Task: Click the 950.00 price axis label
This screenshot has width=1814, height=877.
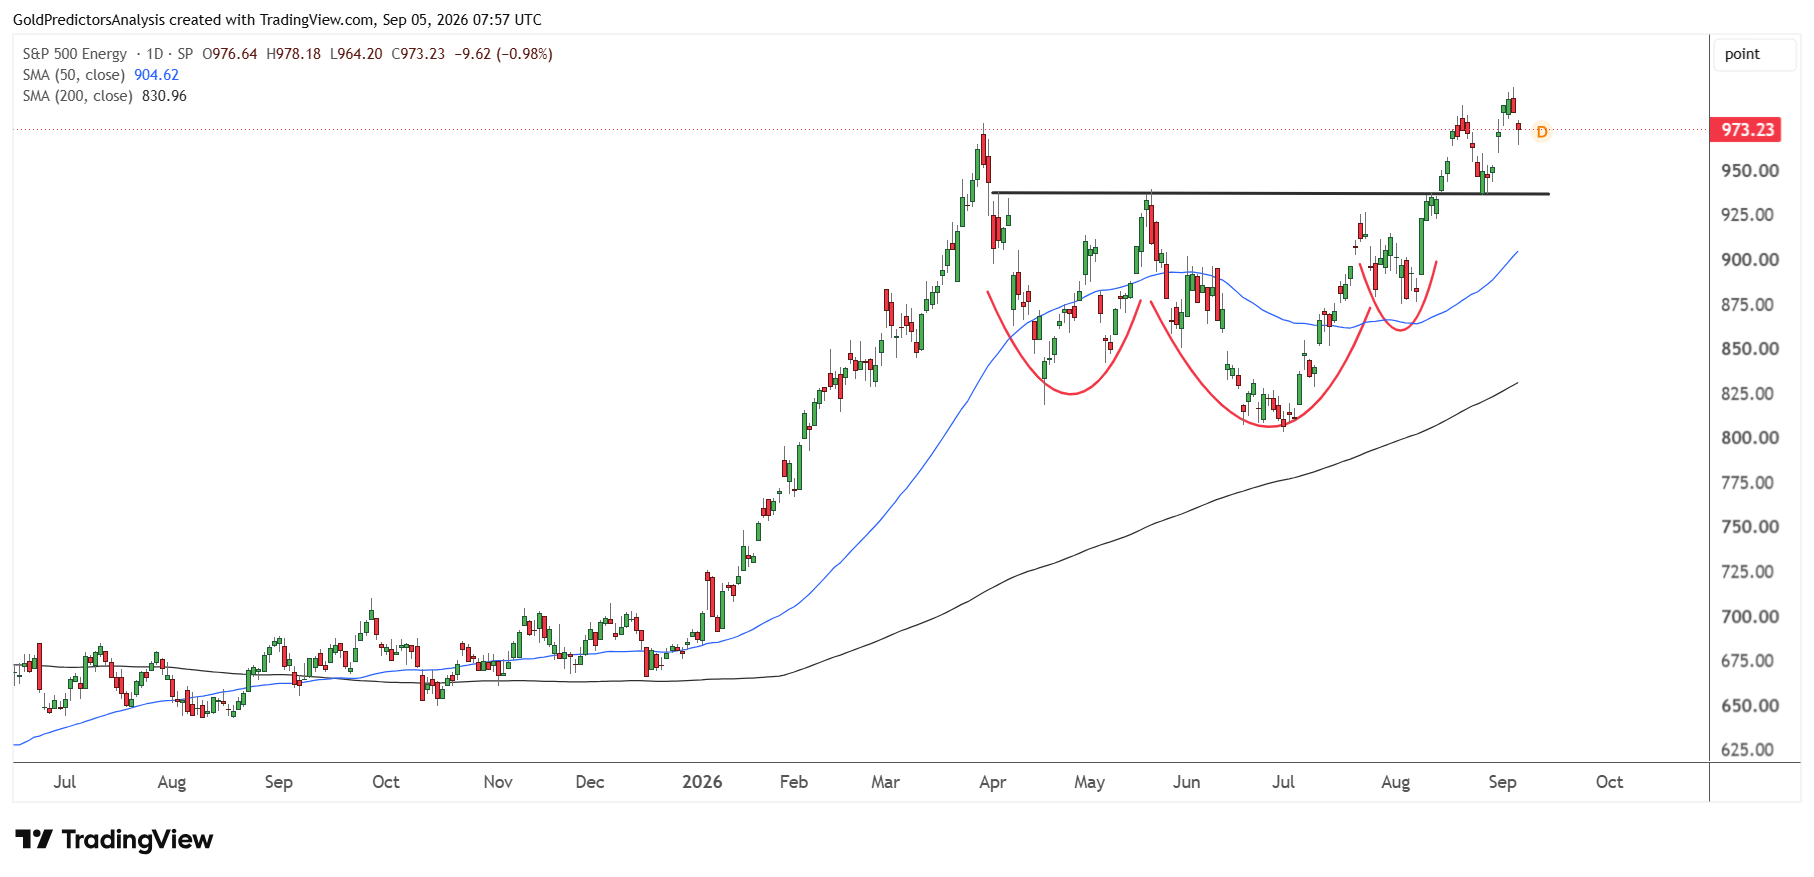Action: tap(1750, 171)
